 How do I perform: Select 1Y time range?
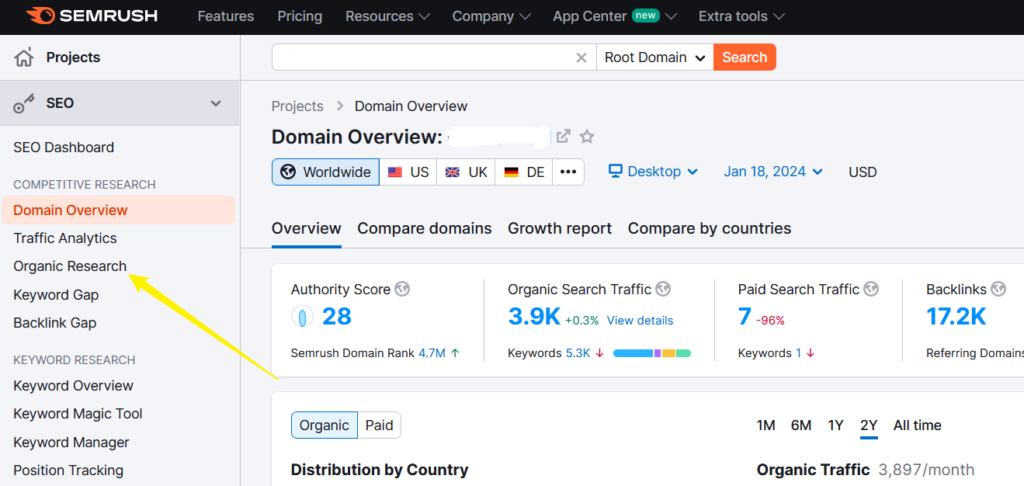(836, 425)
